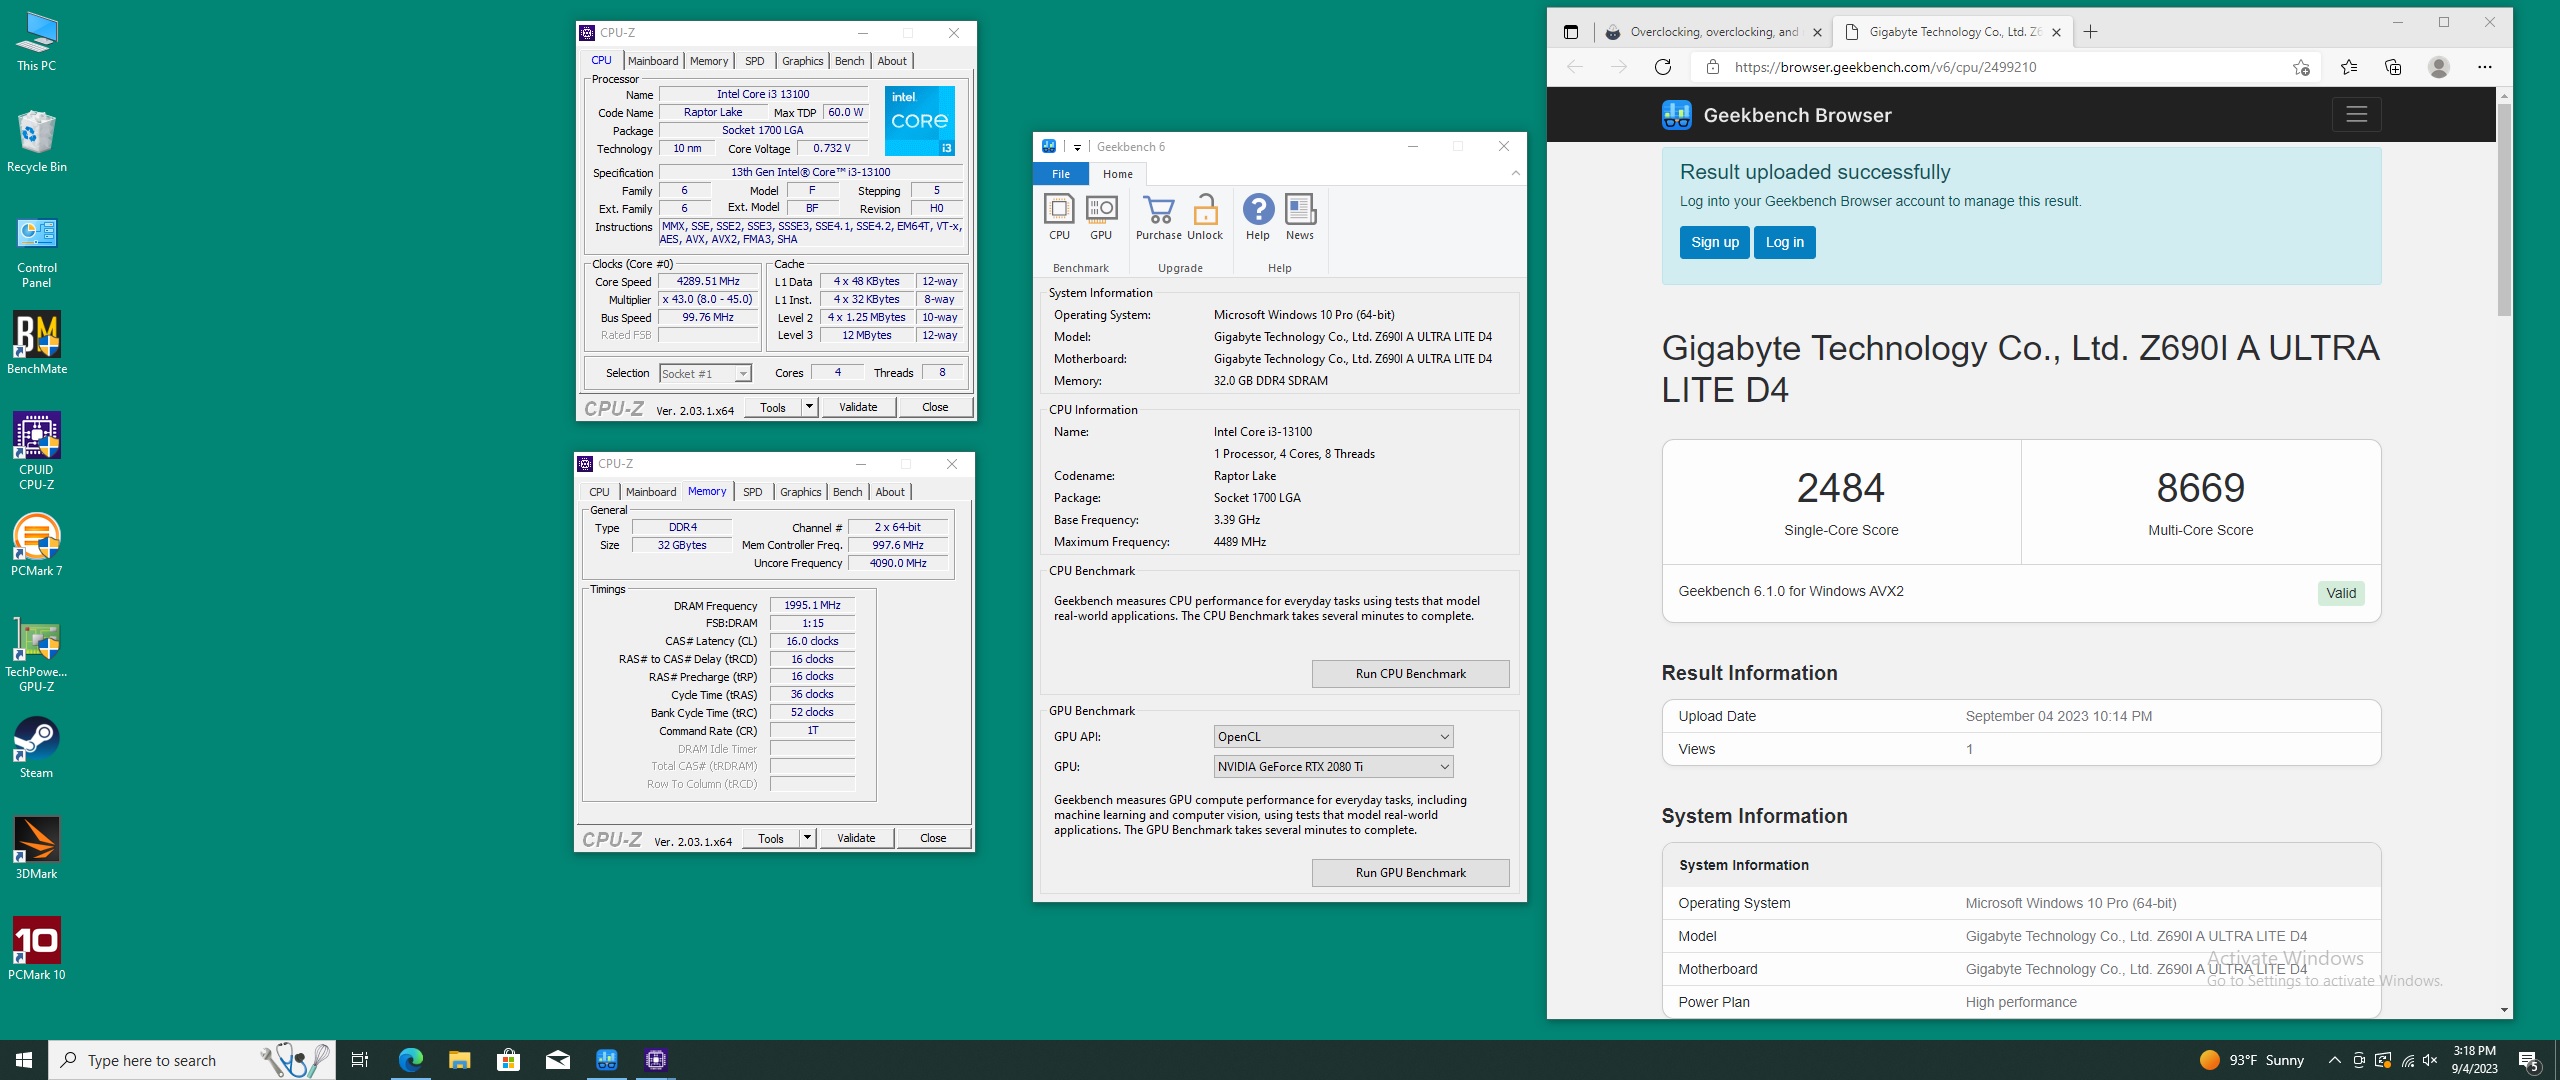Click Unlock padlock icon in Geekbench
Image resolution: width=2560 pixels, height=1080 pixels.
1205,217
